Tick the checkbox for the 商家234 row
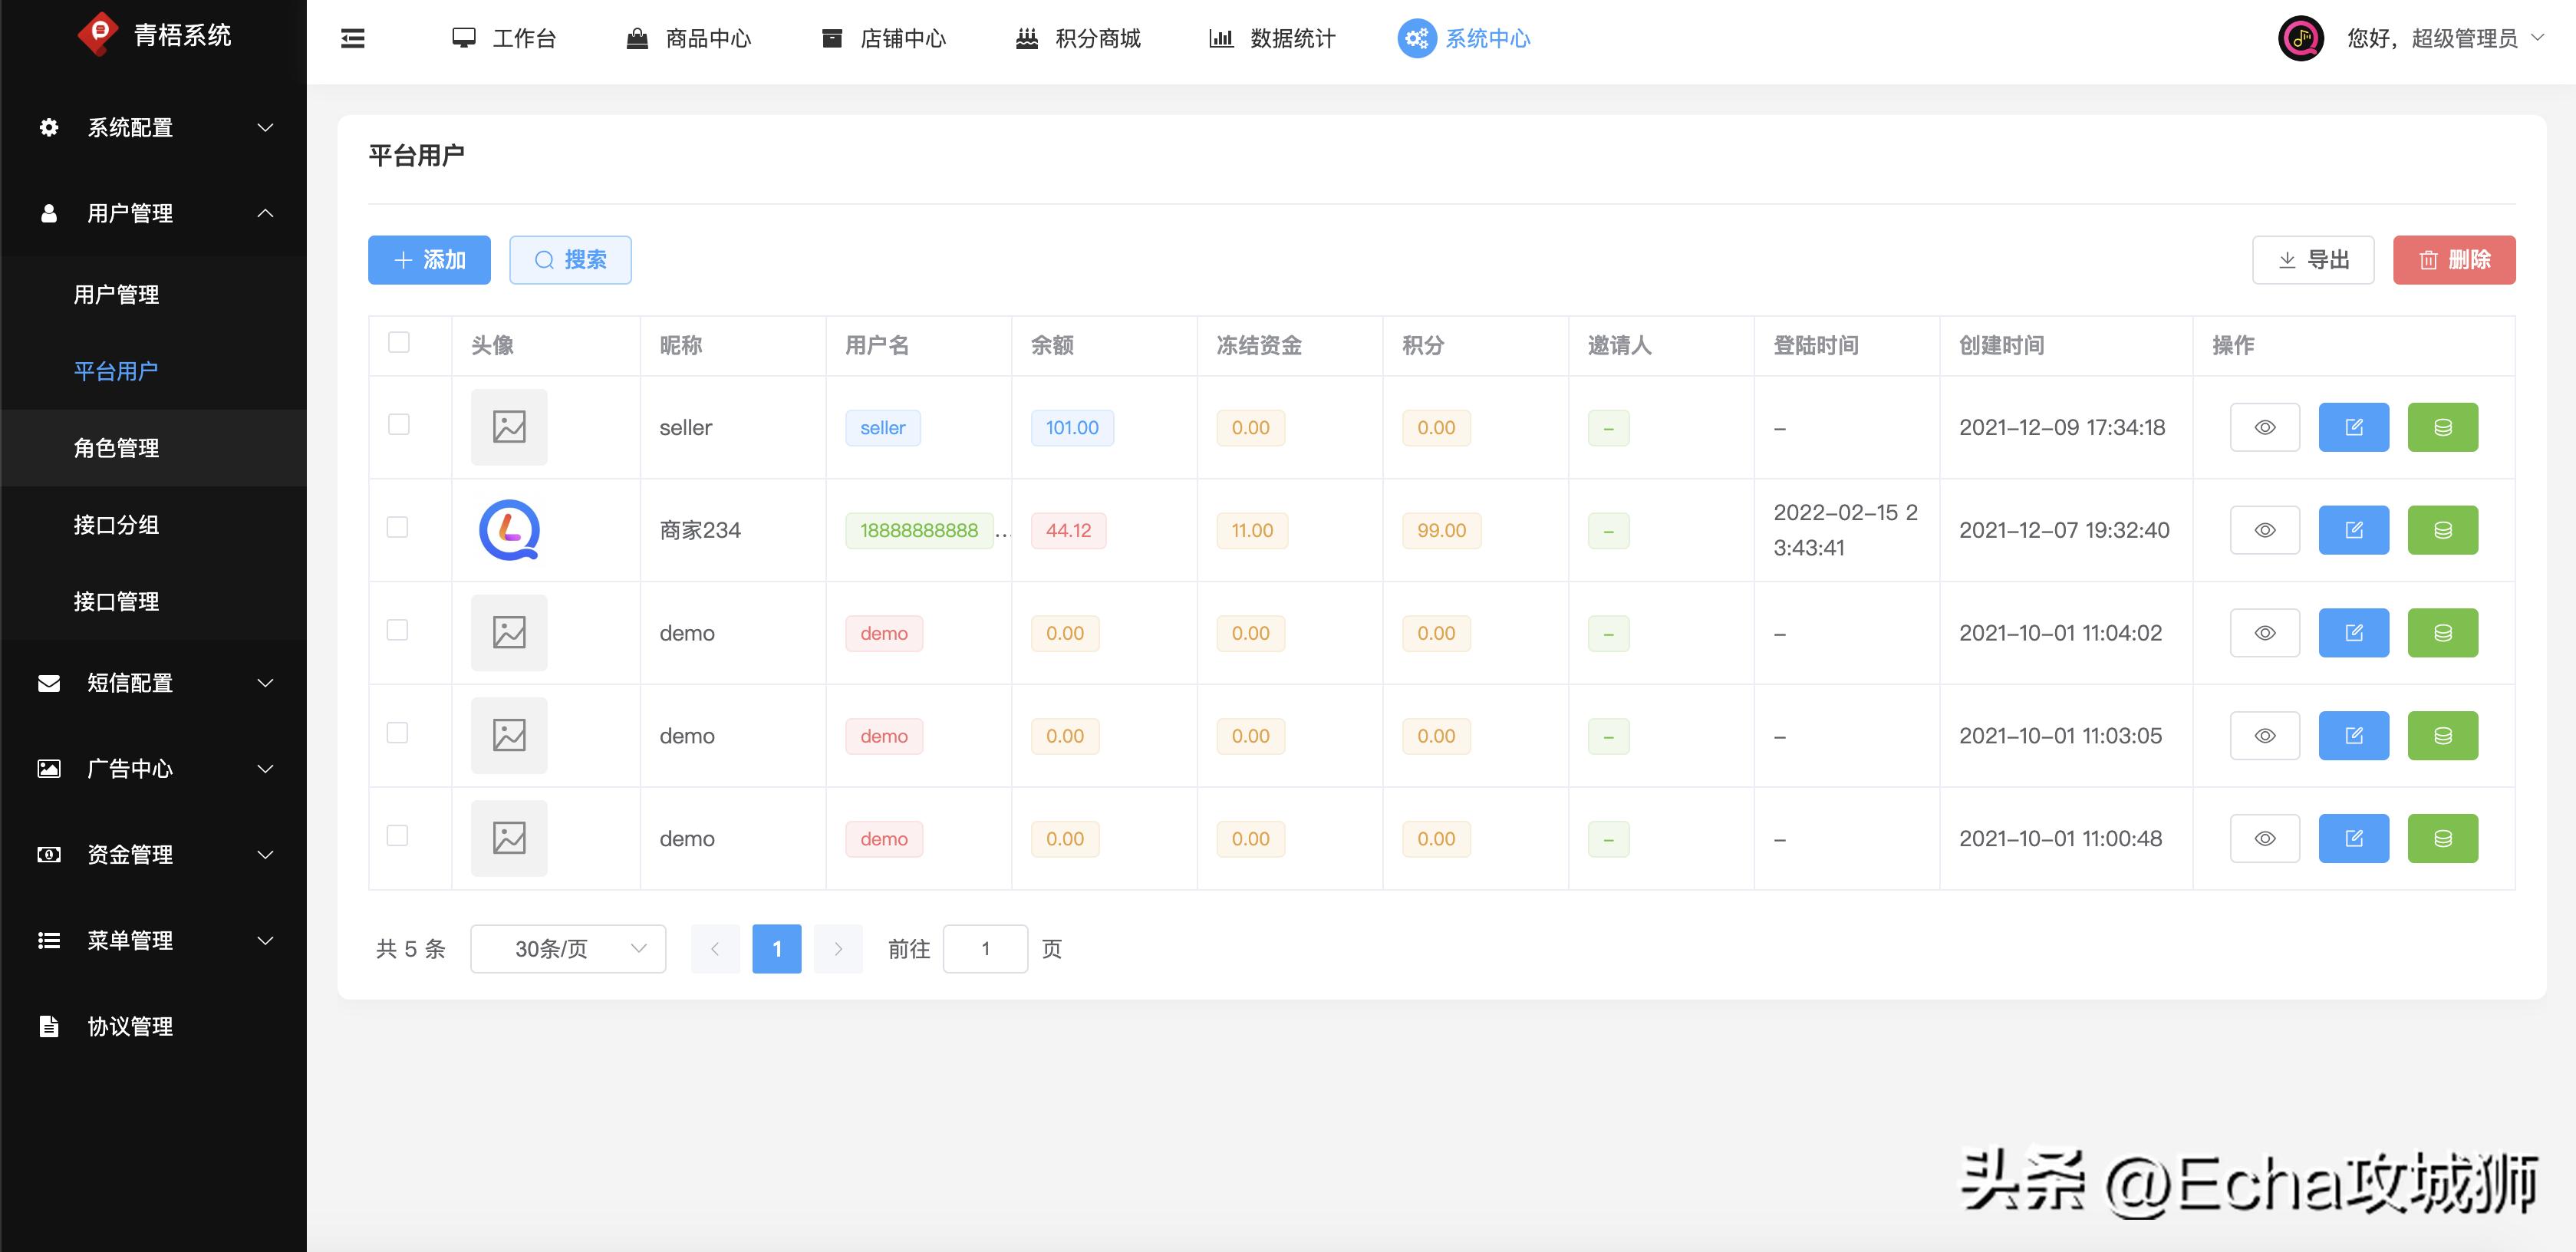The image size is (2576, 1252). tap(398, 527)
